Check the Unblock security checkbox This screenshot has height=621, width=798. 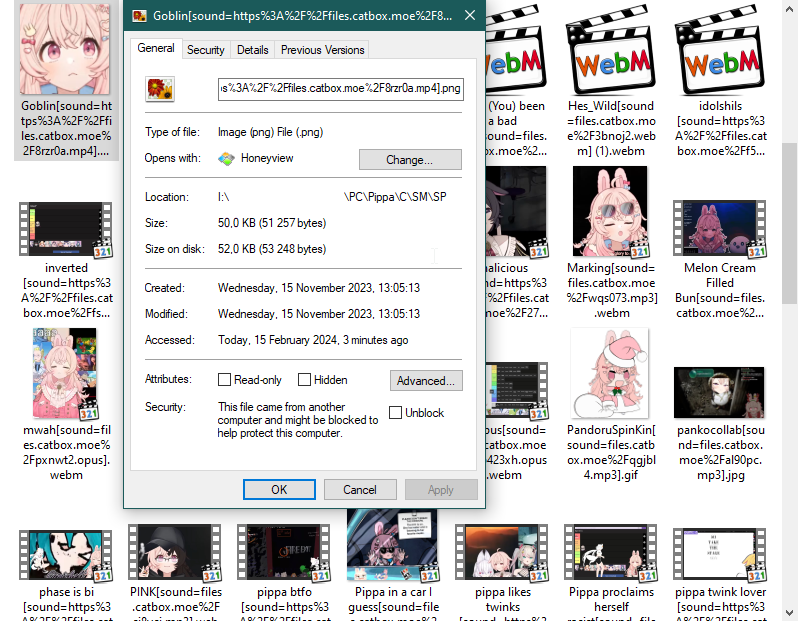(395, 413)
